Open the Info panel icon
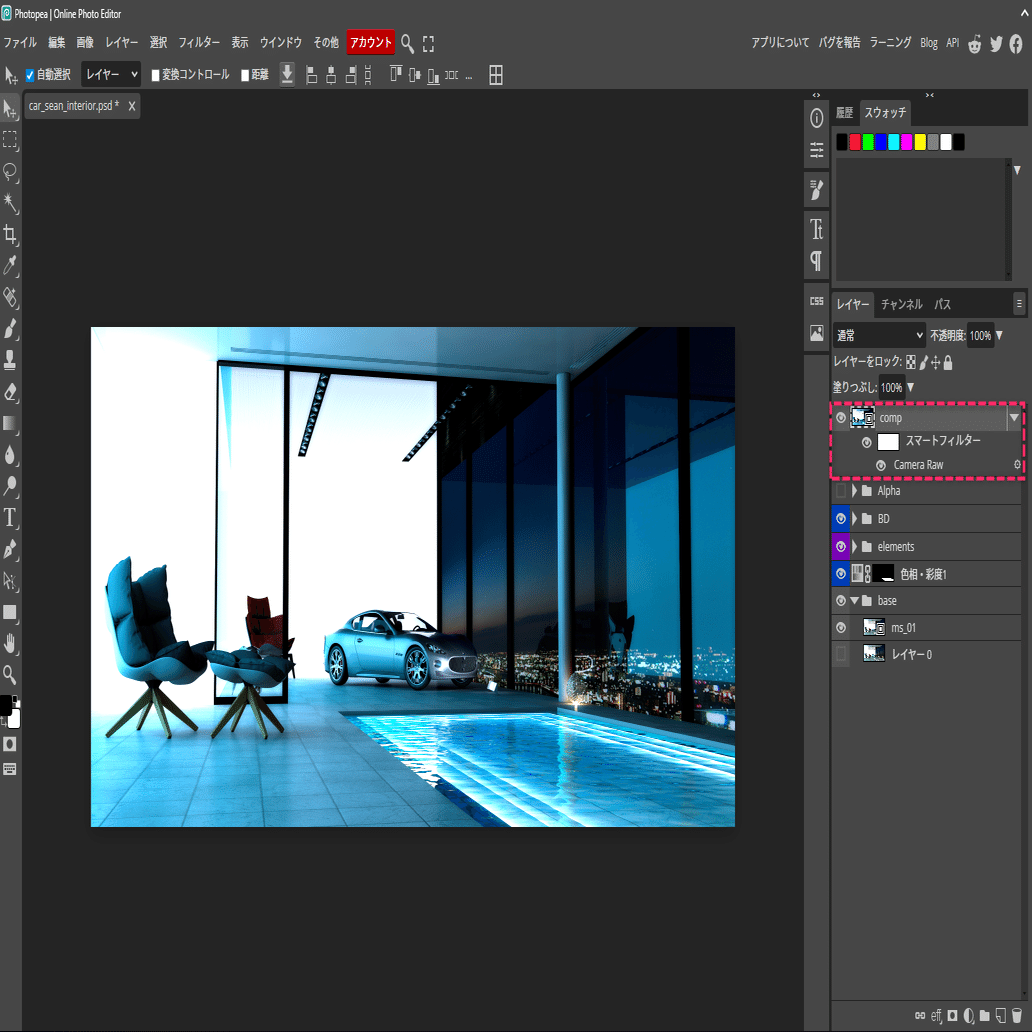The width and height of the screenshot is (1032, 1032). pyautogui.click(x=816, y=118)
